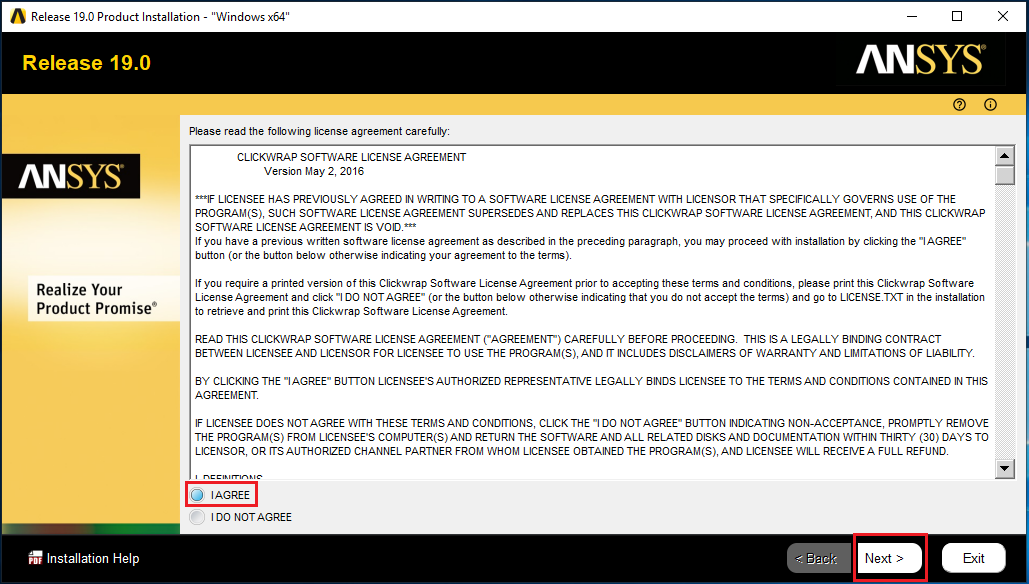Image resolution: width=1029 pixels, height=584 pixels.
Task: Click the scrollbar track below the thumb
Action: tap(1005, 322)
